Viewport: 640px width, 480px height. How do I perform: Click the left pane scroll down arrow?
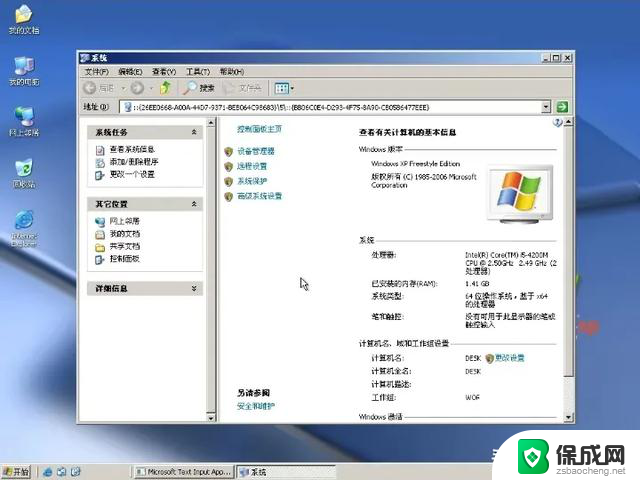click(x=211, y=417)
